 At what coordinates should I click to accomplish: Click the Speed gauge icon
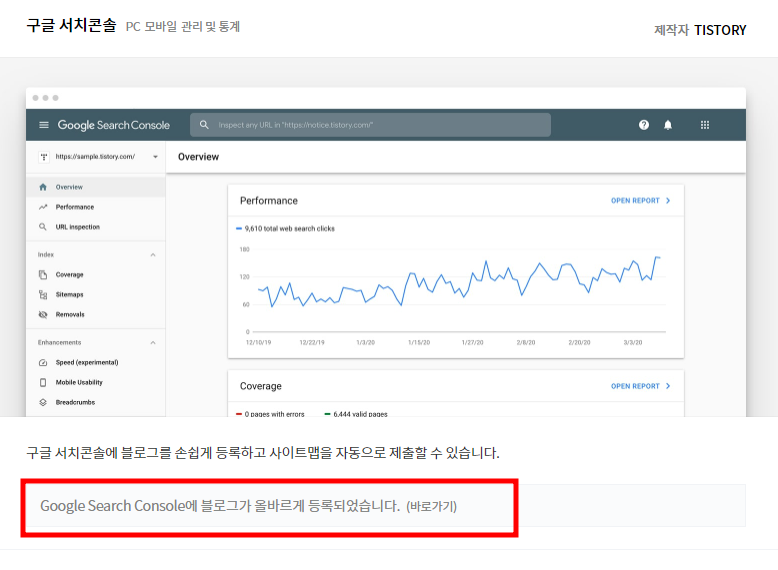[43, 363]
